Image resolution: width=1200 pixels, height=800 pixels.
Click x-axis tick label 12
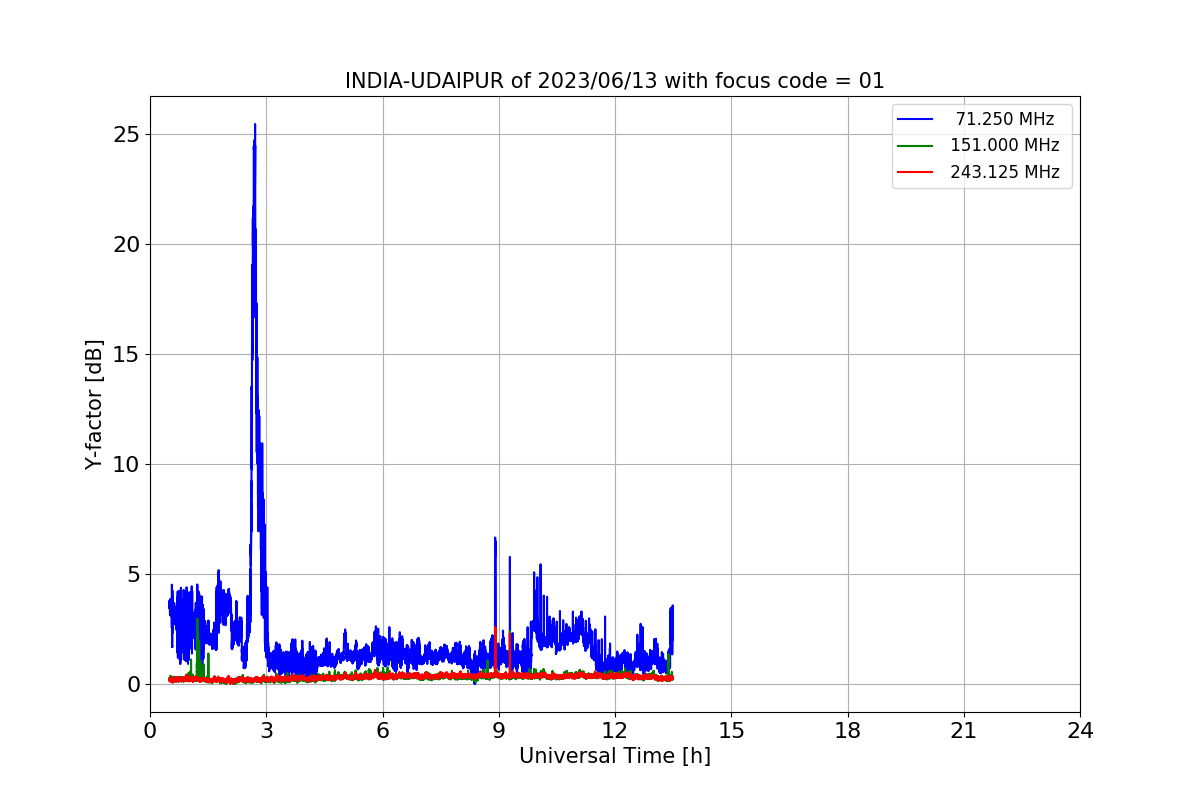pyautogui.click(x=615, y=731)
